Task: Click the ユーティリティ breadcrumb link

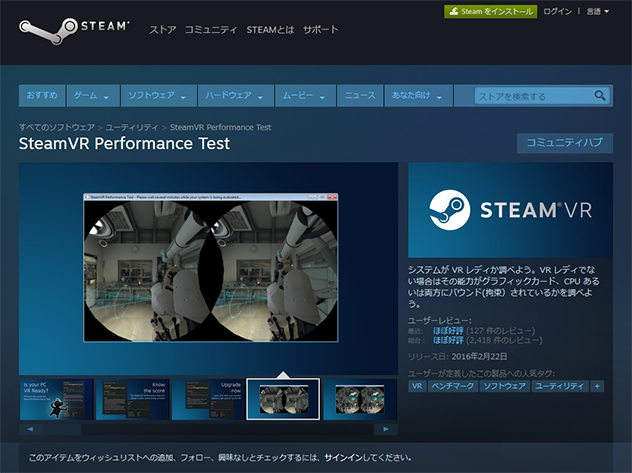Action: click(x=132, y=127)
